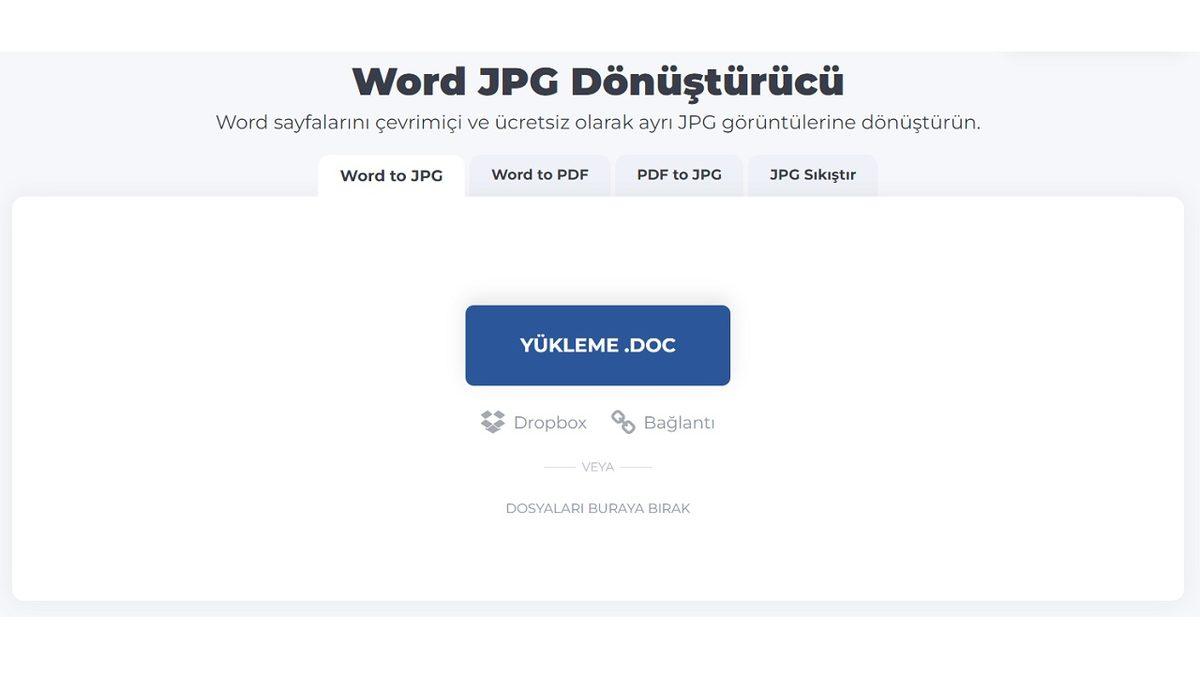Viewport: 1200px width, 675px height.
Task: Click the Word JPG Dönüştürücü page title
Action: coord(598,80)
